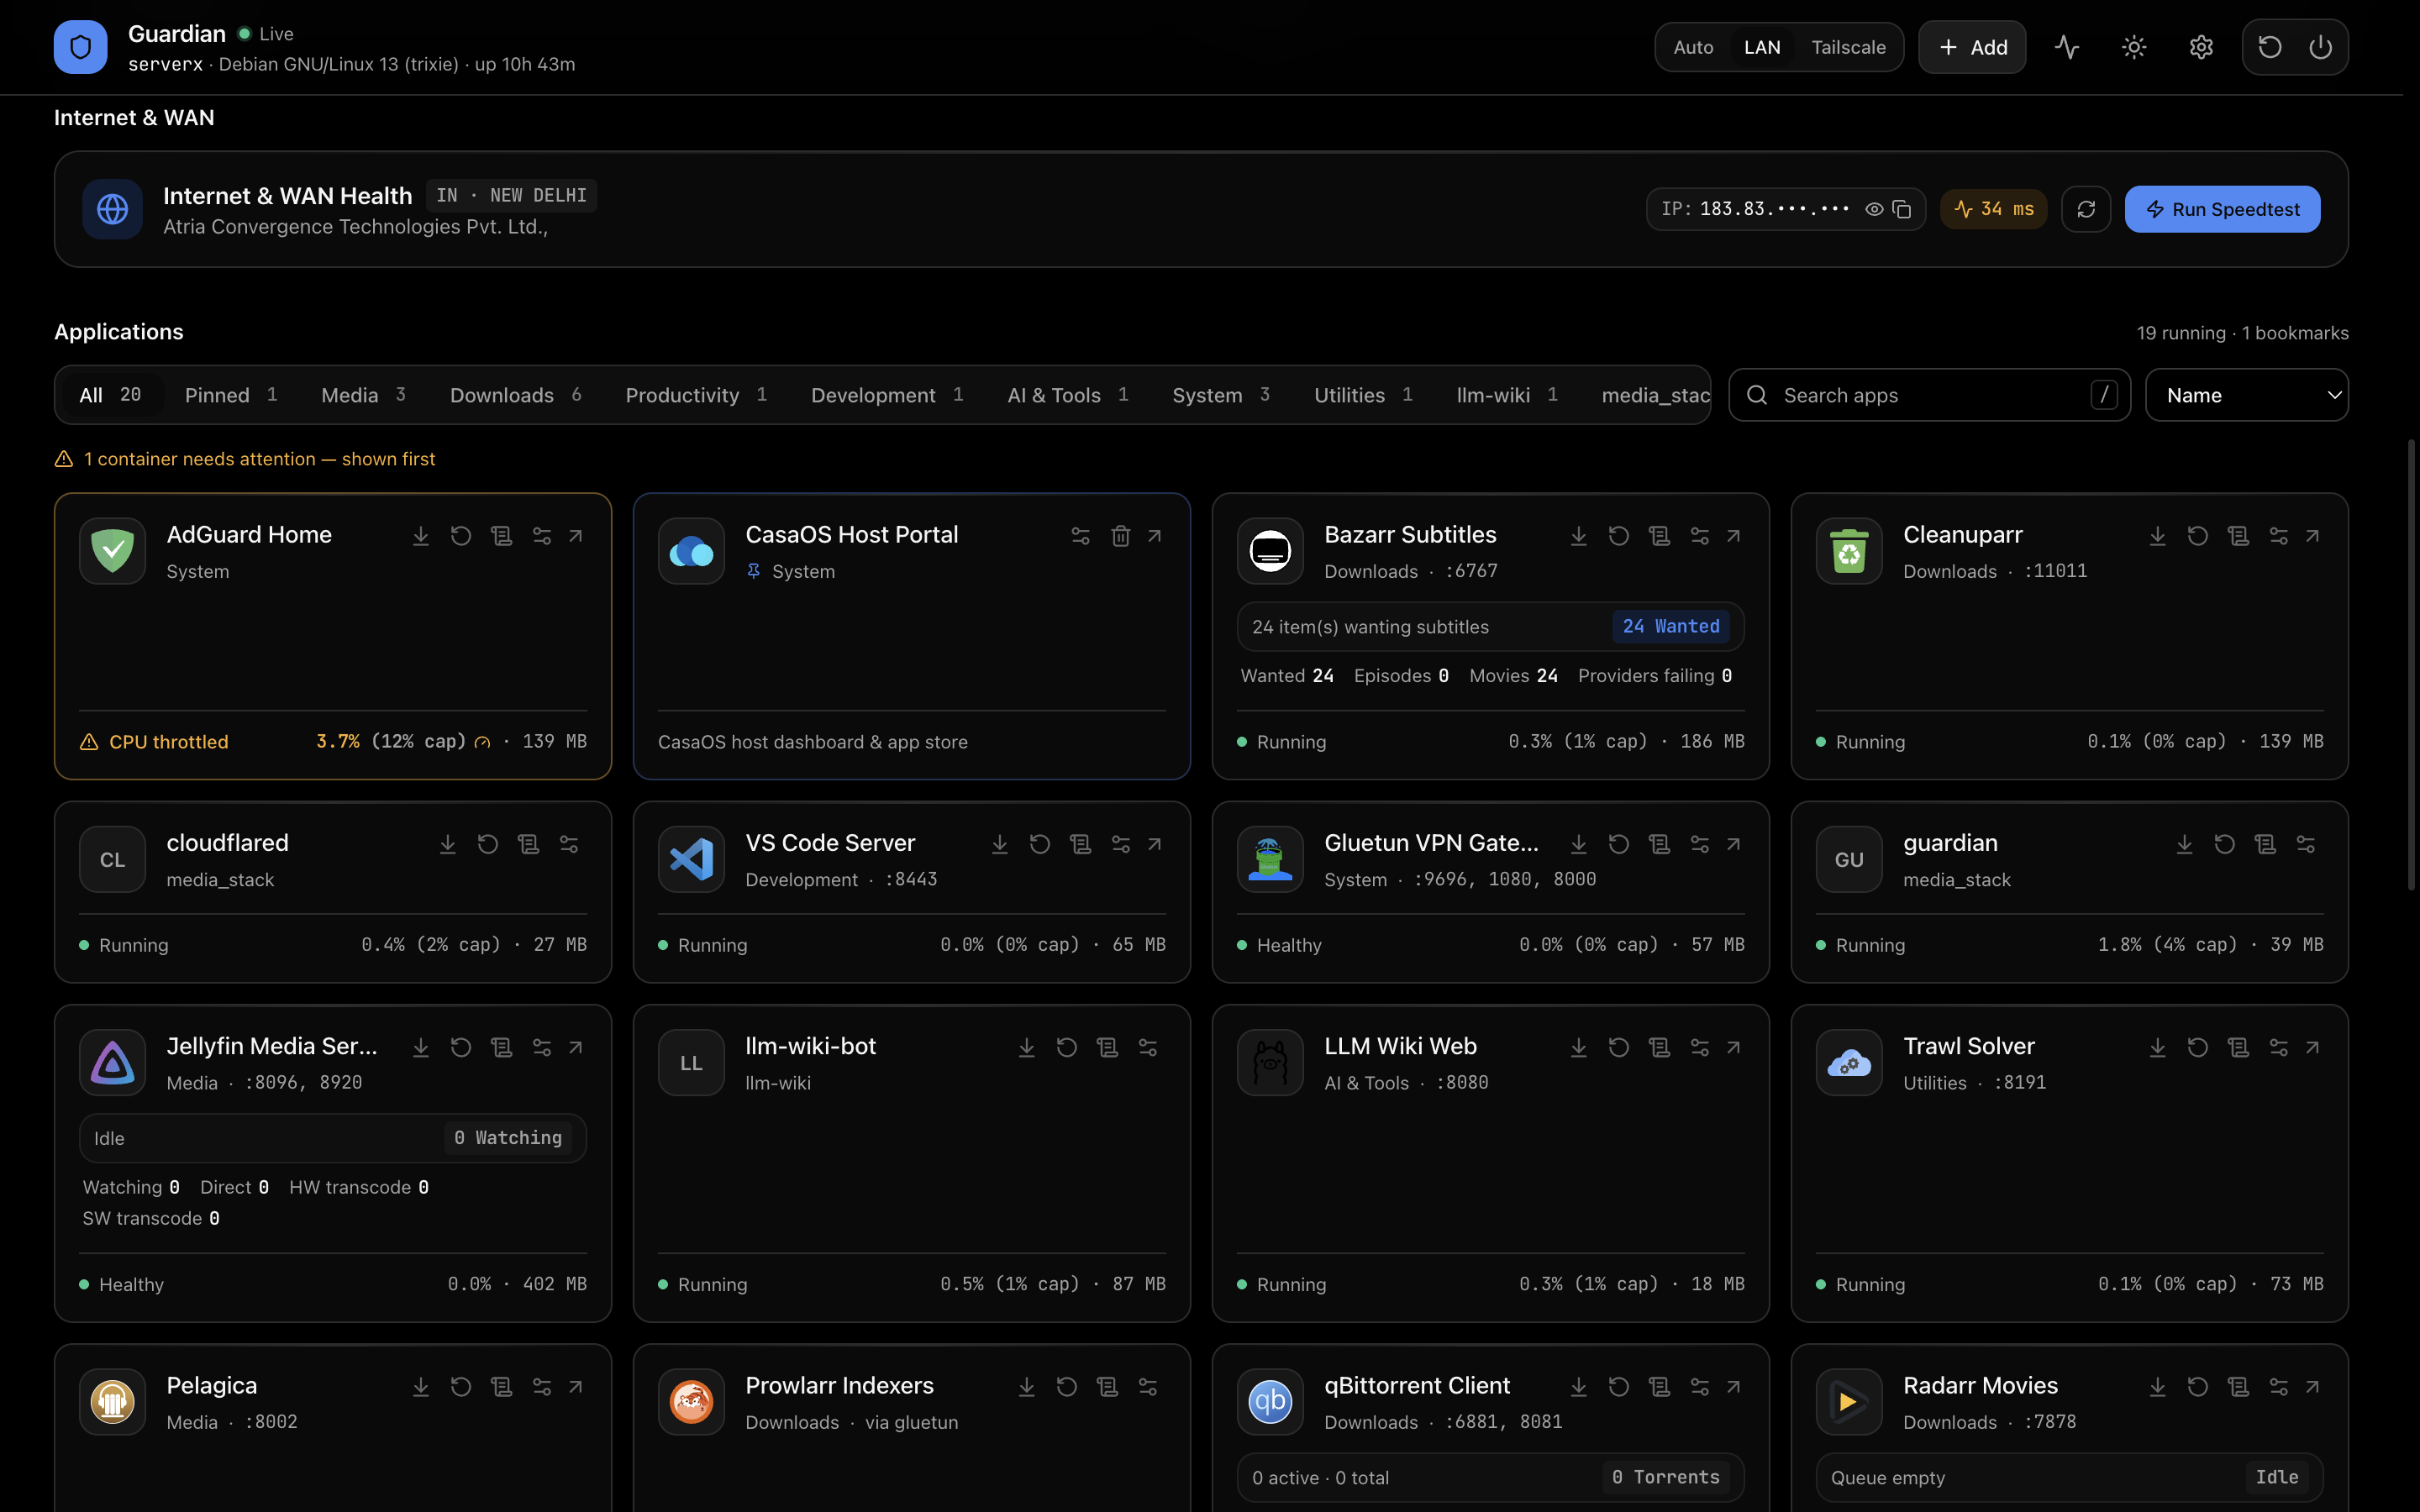Viewport: 2420px width, 1512px height.
Task: Open LLM Wiki Web external link arrow
Action: [x=1734, y=1047]
